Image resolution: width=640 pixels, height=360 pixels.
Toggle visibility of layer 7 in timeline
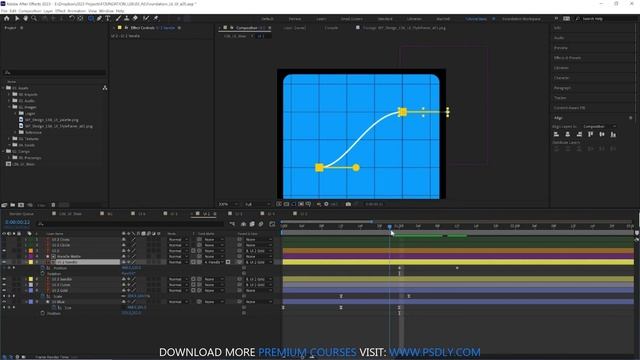4,285
